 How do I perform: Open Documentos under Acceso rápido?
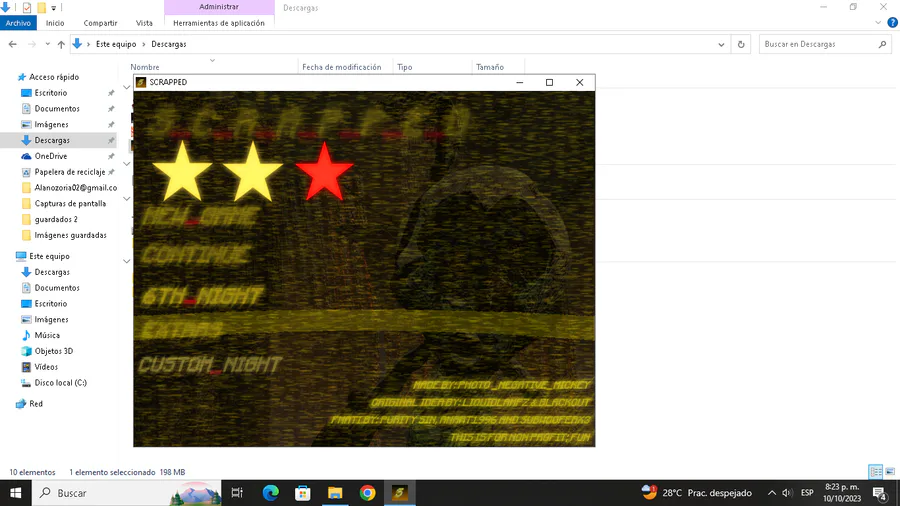[x=57, y=108]
